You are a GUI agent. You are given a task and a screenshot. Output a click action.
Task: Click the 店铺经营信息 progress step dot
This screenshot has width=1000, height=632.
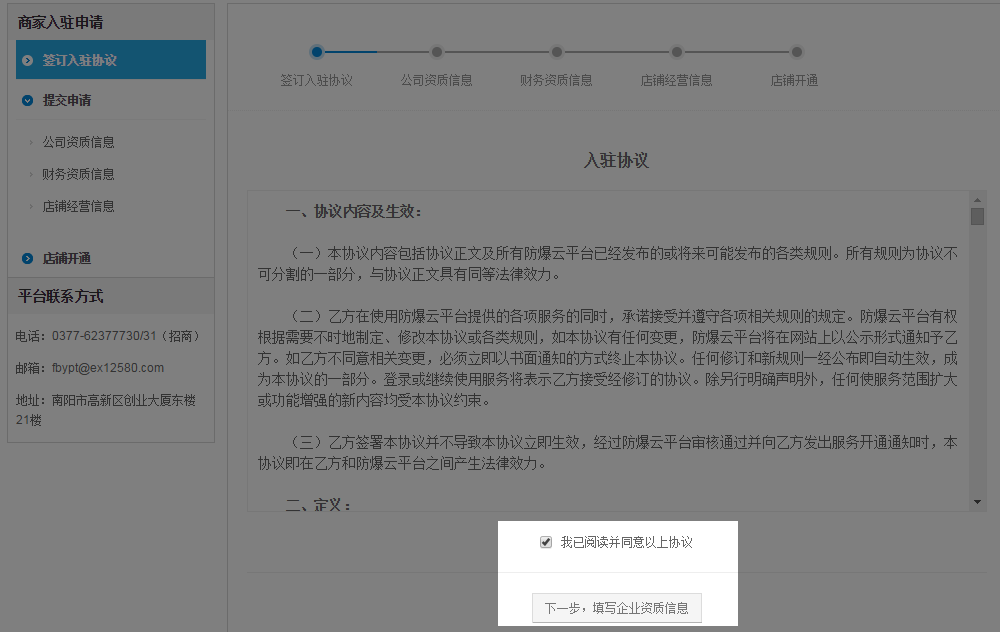pos(677,52)
